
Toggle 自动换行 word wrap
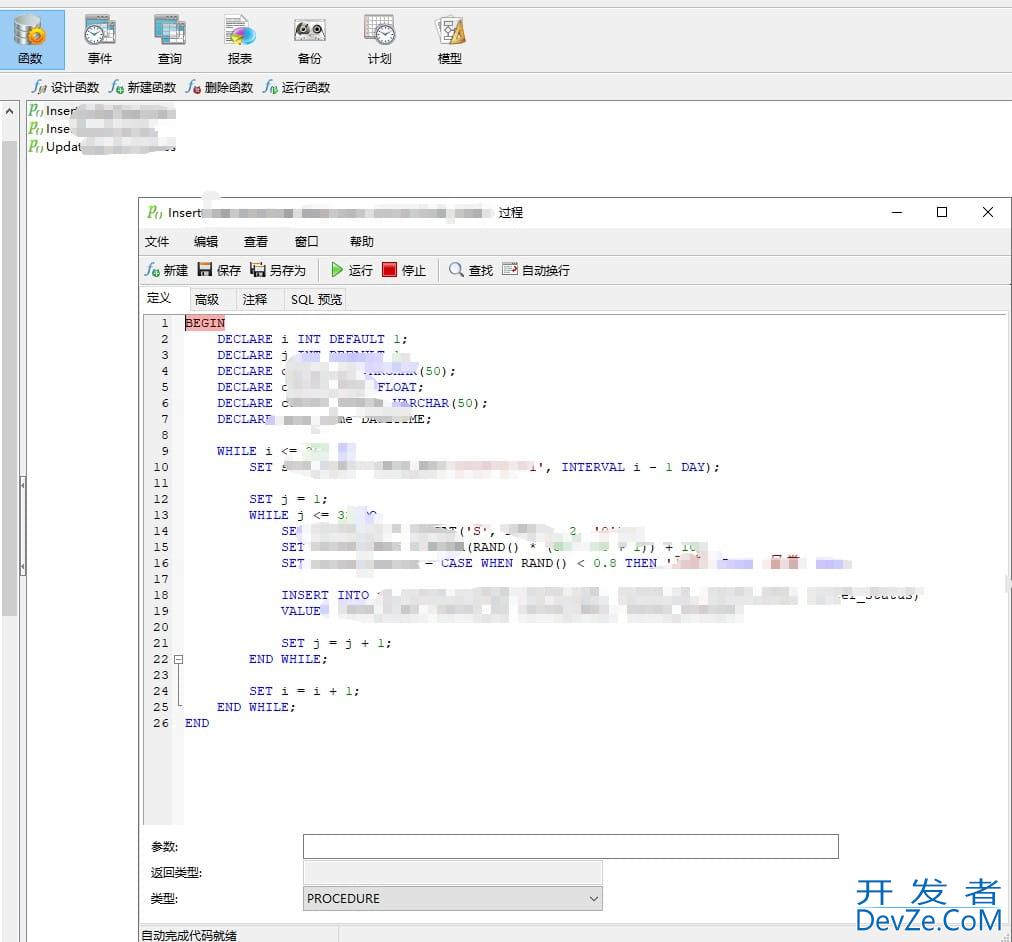536,270
